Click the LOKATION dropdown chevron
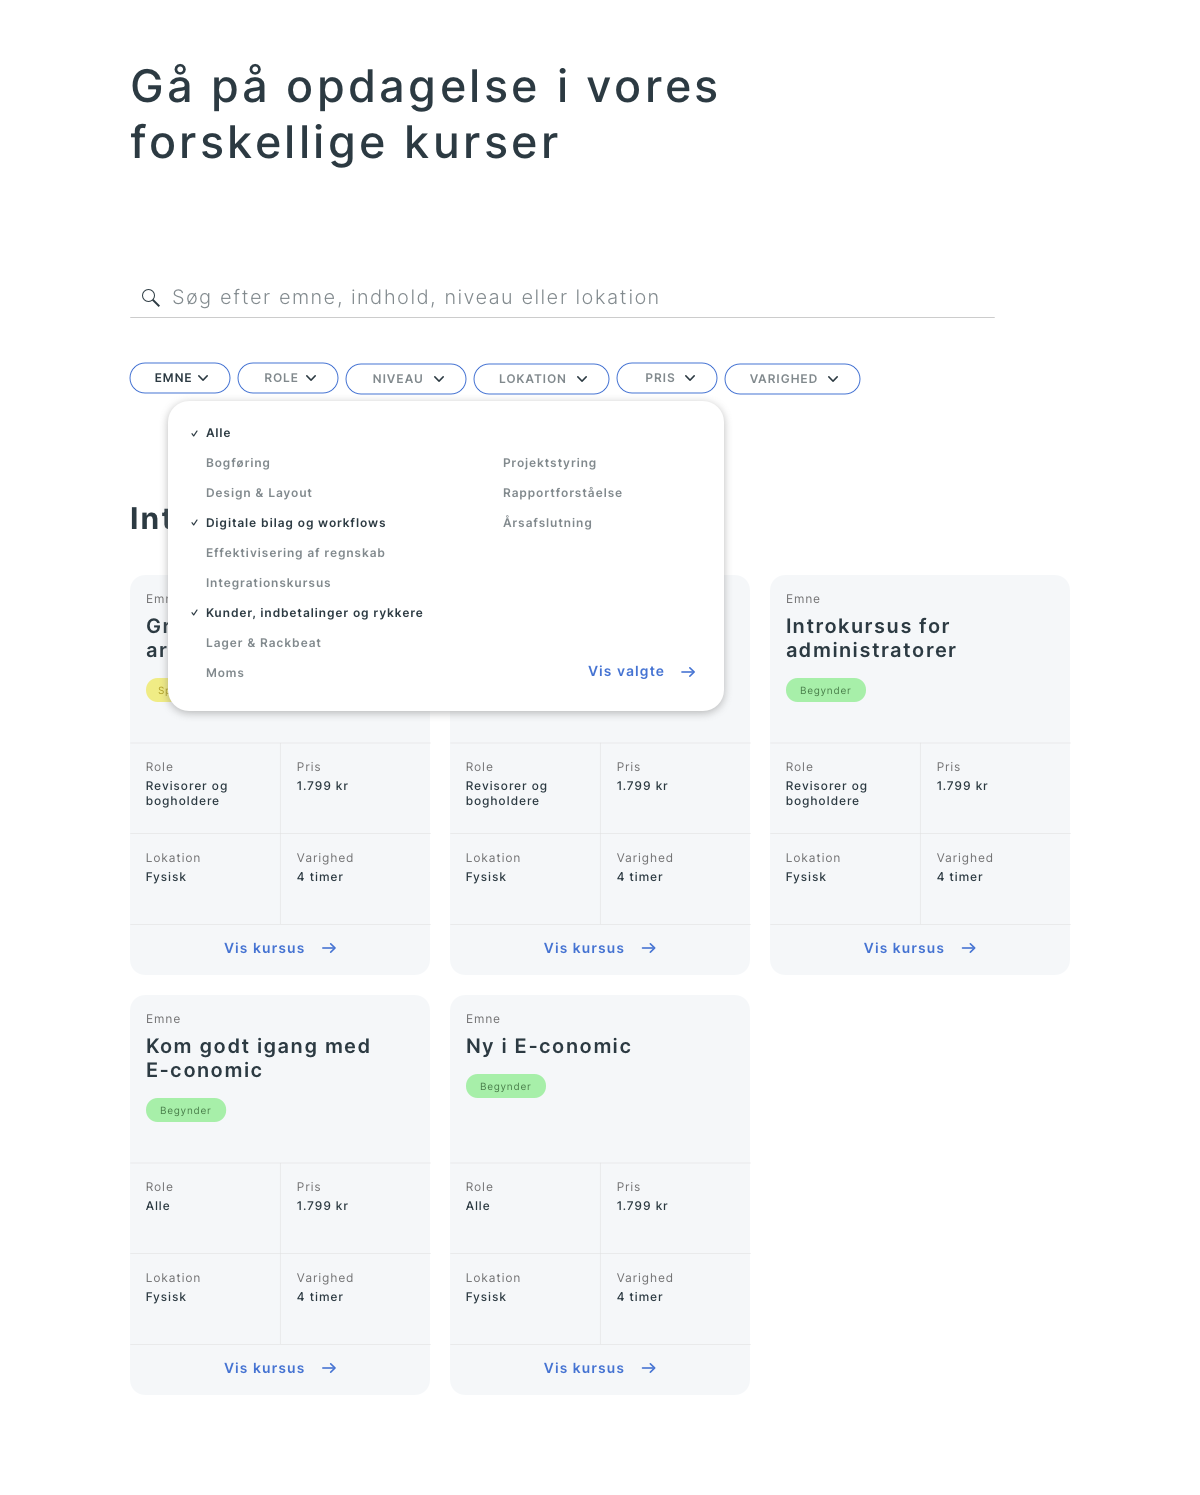1200x1495 pixels. pyautogui.click(x=582, y=379)
